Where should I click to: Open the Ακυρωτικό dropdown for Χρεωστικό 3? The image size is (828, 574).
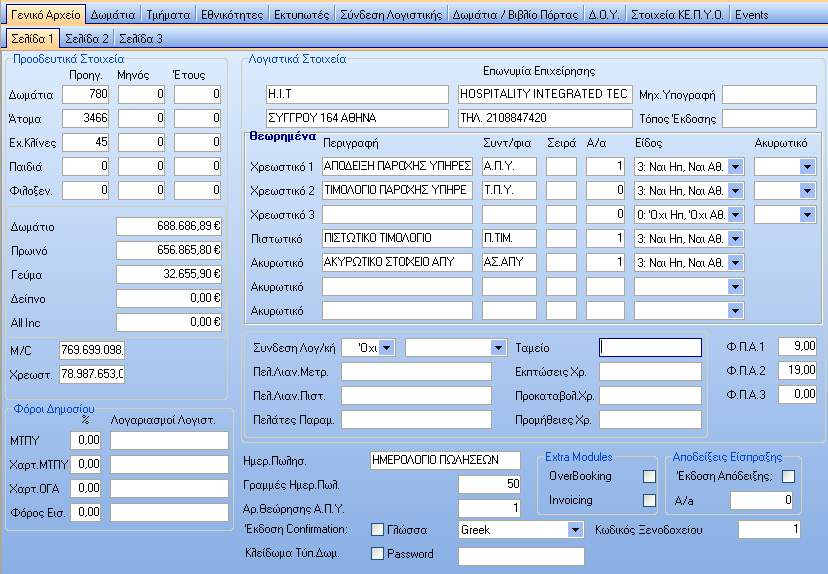coord(807,215)
